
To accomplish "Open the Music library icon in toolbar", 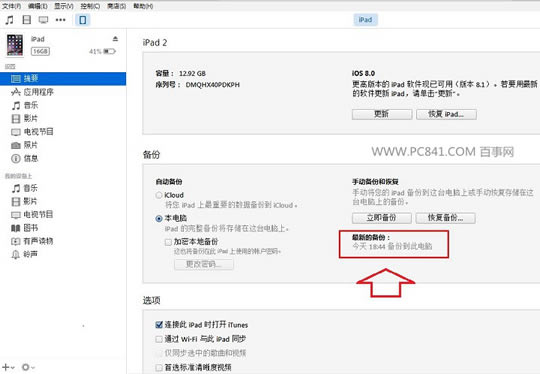I will pyautogui.click(x=9, y=20).
